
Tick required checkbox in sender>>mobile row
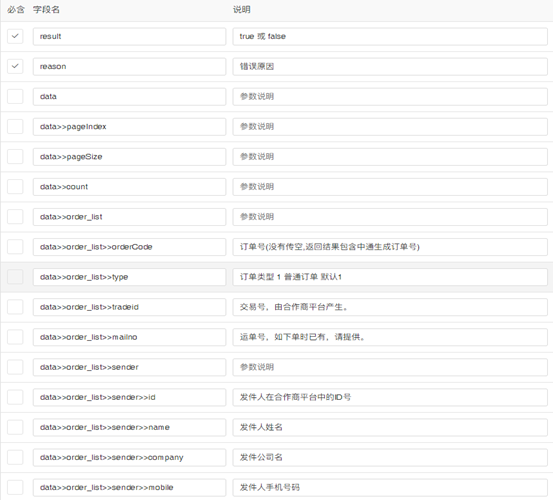pyautogui.click(x=15, y=488)
